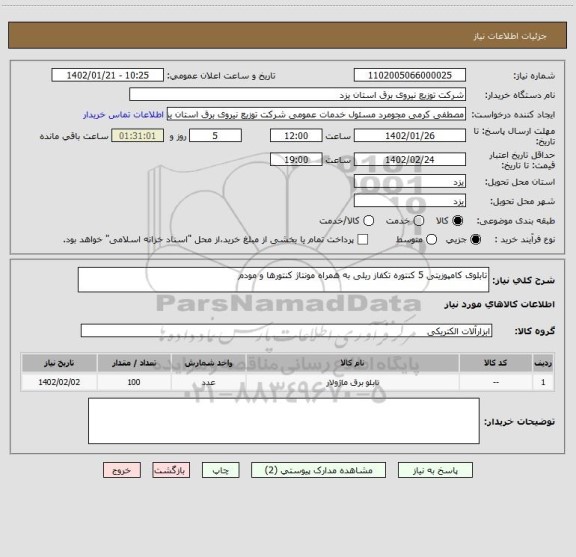Select the متوسط purchase type radio
The width and height of the screenshot is (576, 557).
point(431,240)
